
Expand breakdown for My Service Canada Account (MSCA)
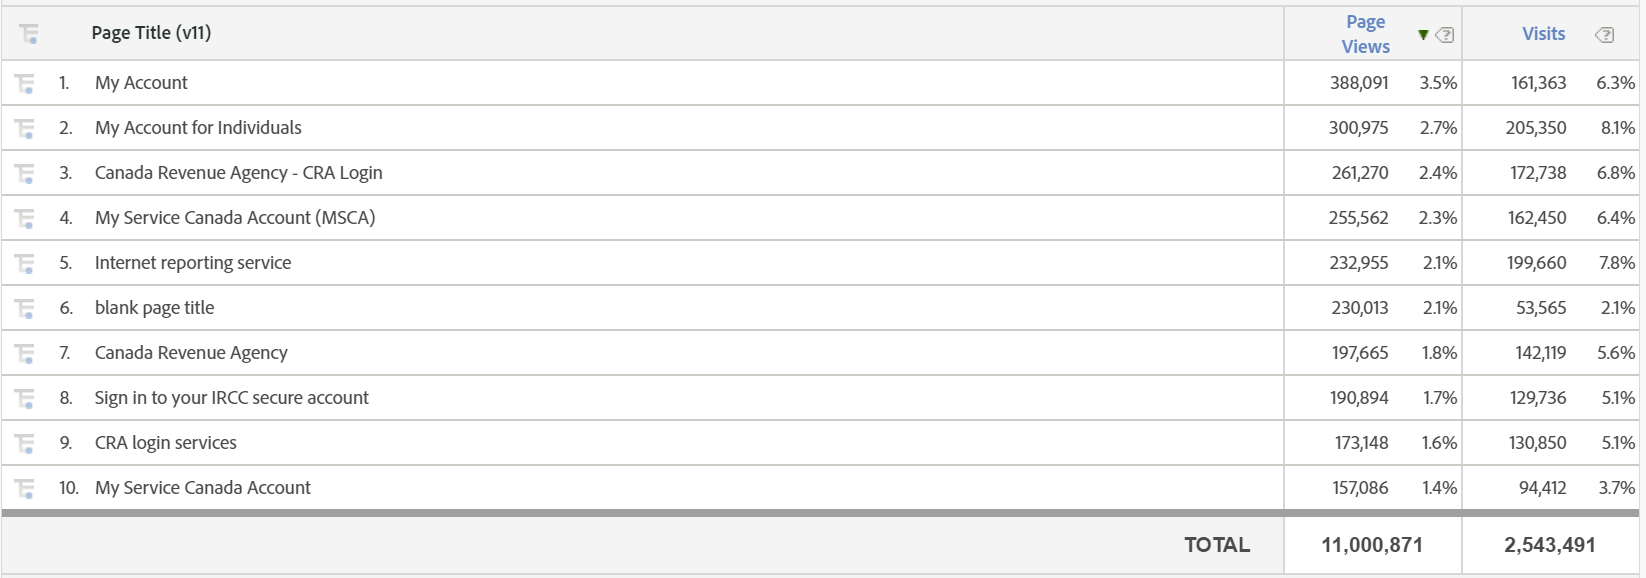[25, 218]
